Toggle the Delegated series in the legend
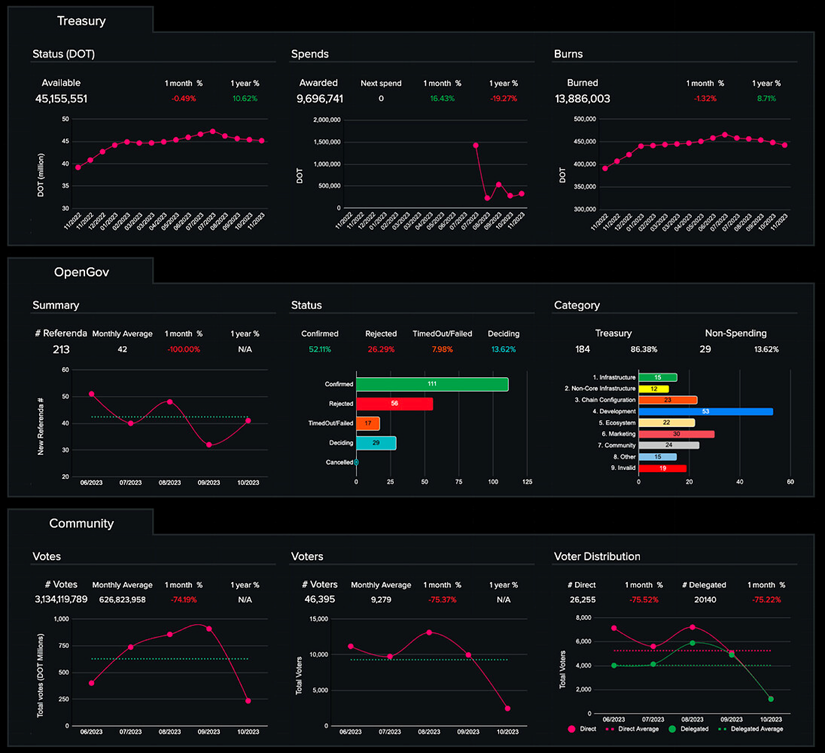 [x=688, y=729]
